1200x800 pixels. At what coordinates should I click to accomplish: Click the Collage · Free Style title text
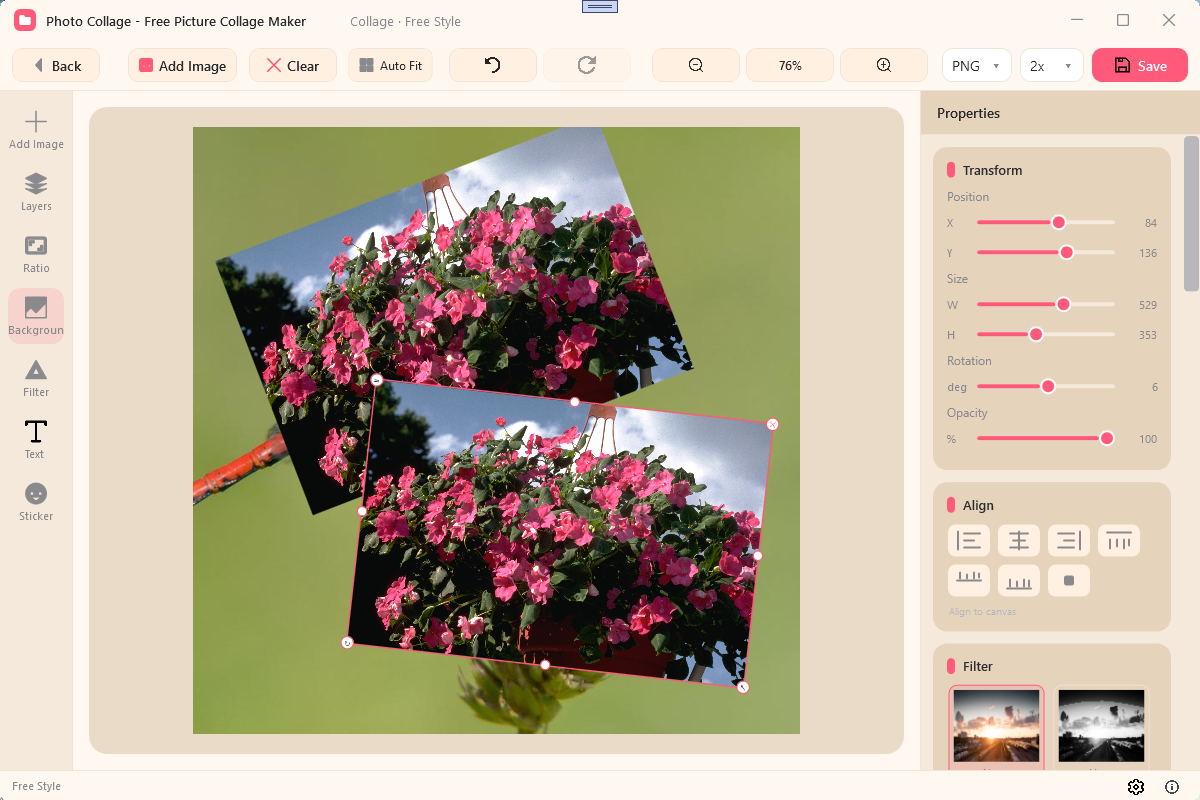tap(406, 22)
